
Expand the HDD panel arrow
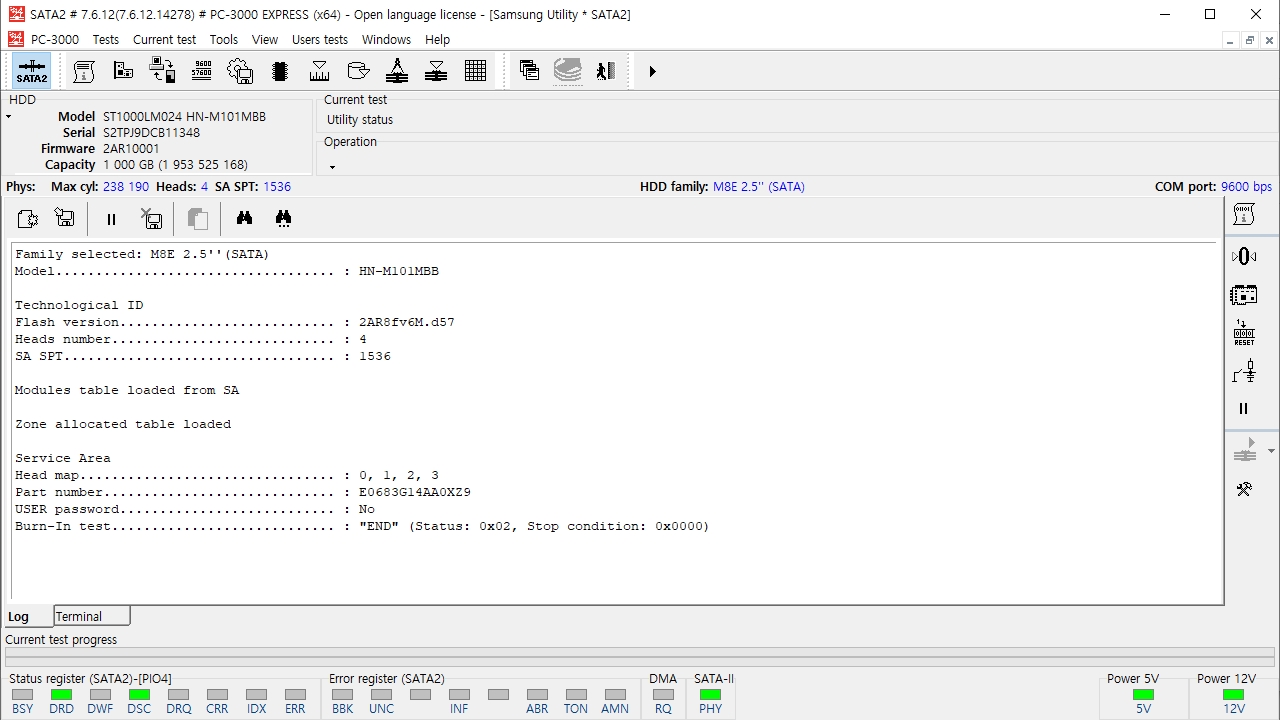point(9,118)
